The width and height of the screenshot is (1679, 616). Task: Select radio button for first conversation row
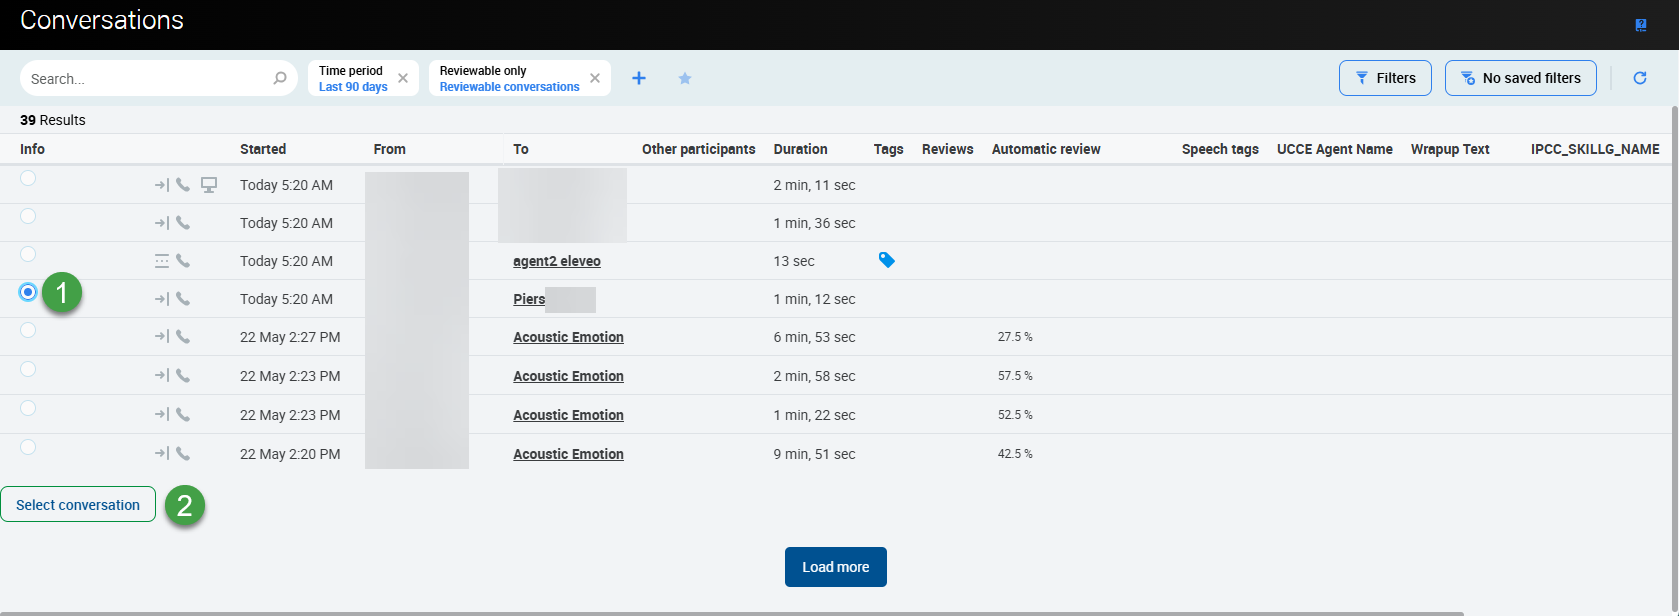coord(28,178)
